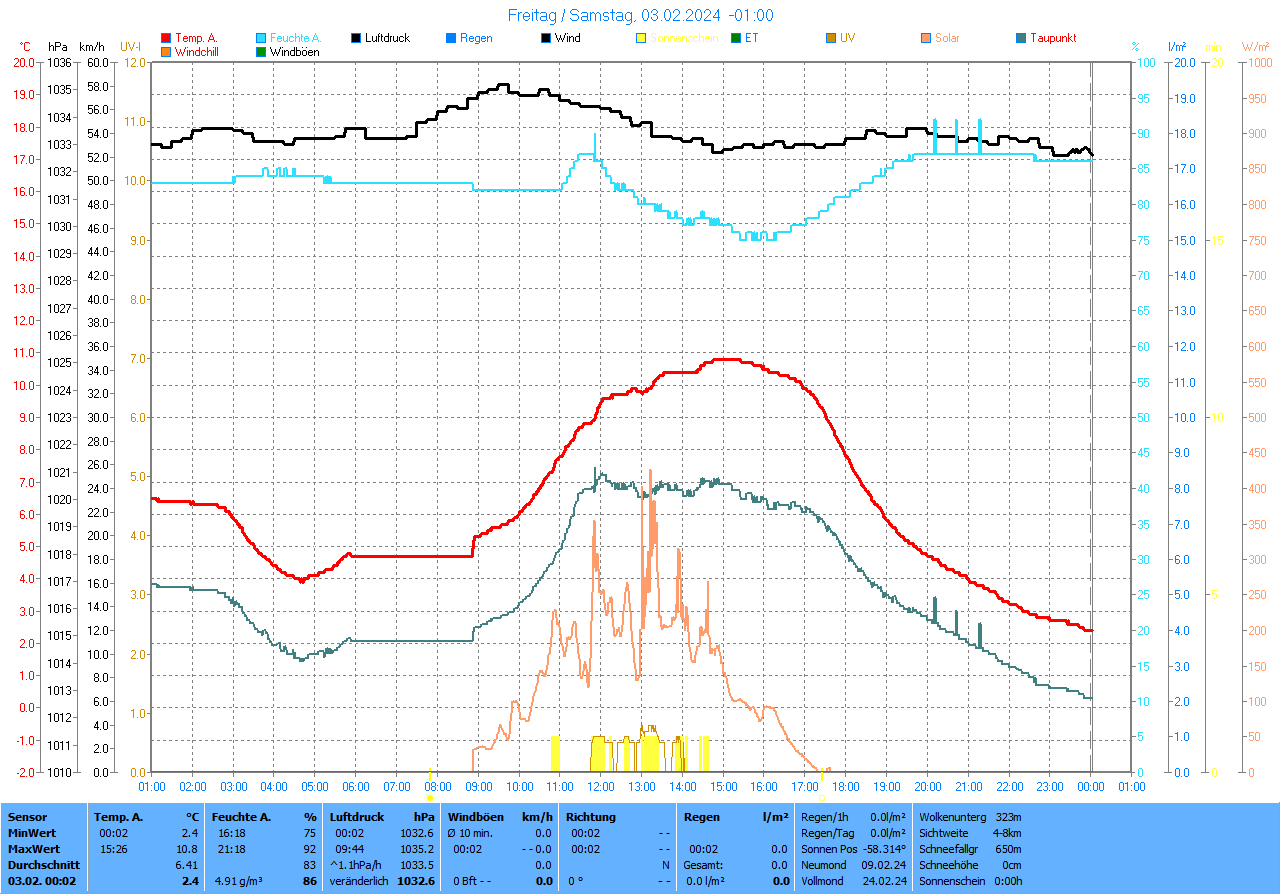Click the '05:00' time axis label
This screenshot has width=1280, height=894.
(315, 787)
